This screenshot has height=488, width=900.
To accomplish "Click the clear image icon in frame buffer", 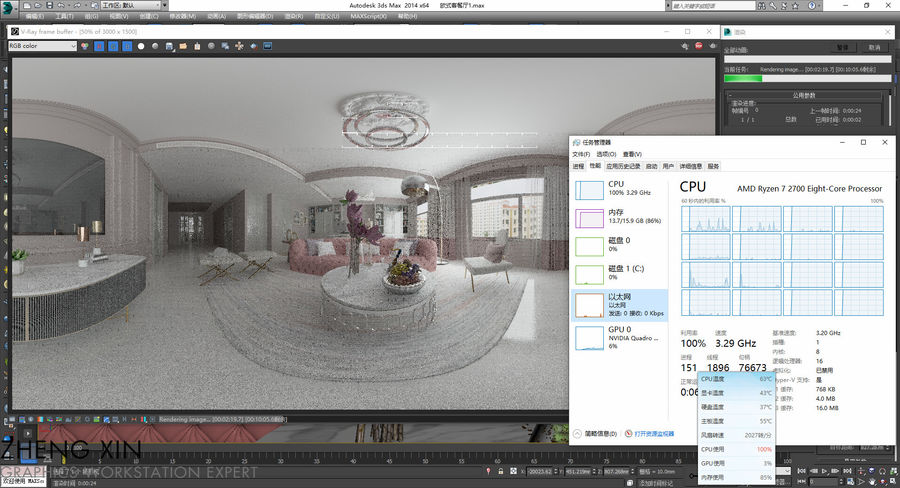I will [x=197, y=46].
